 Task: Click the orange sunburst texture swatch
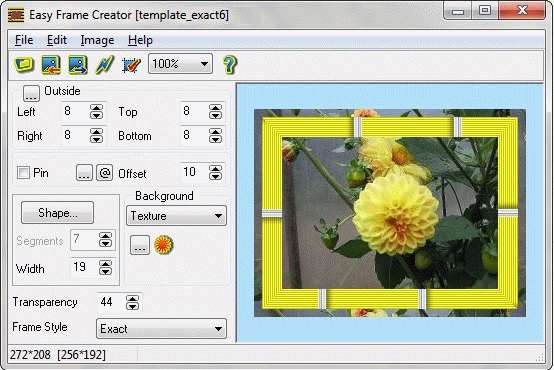click(163, 245)
